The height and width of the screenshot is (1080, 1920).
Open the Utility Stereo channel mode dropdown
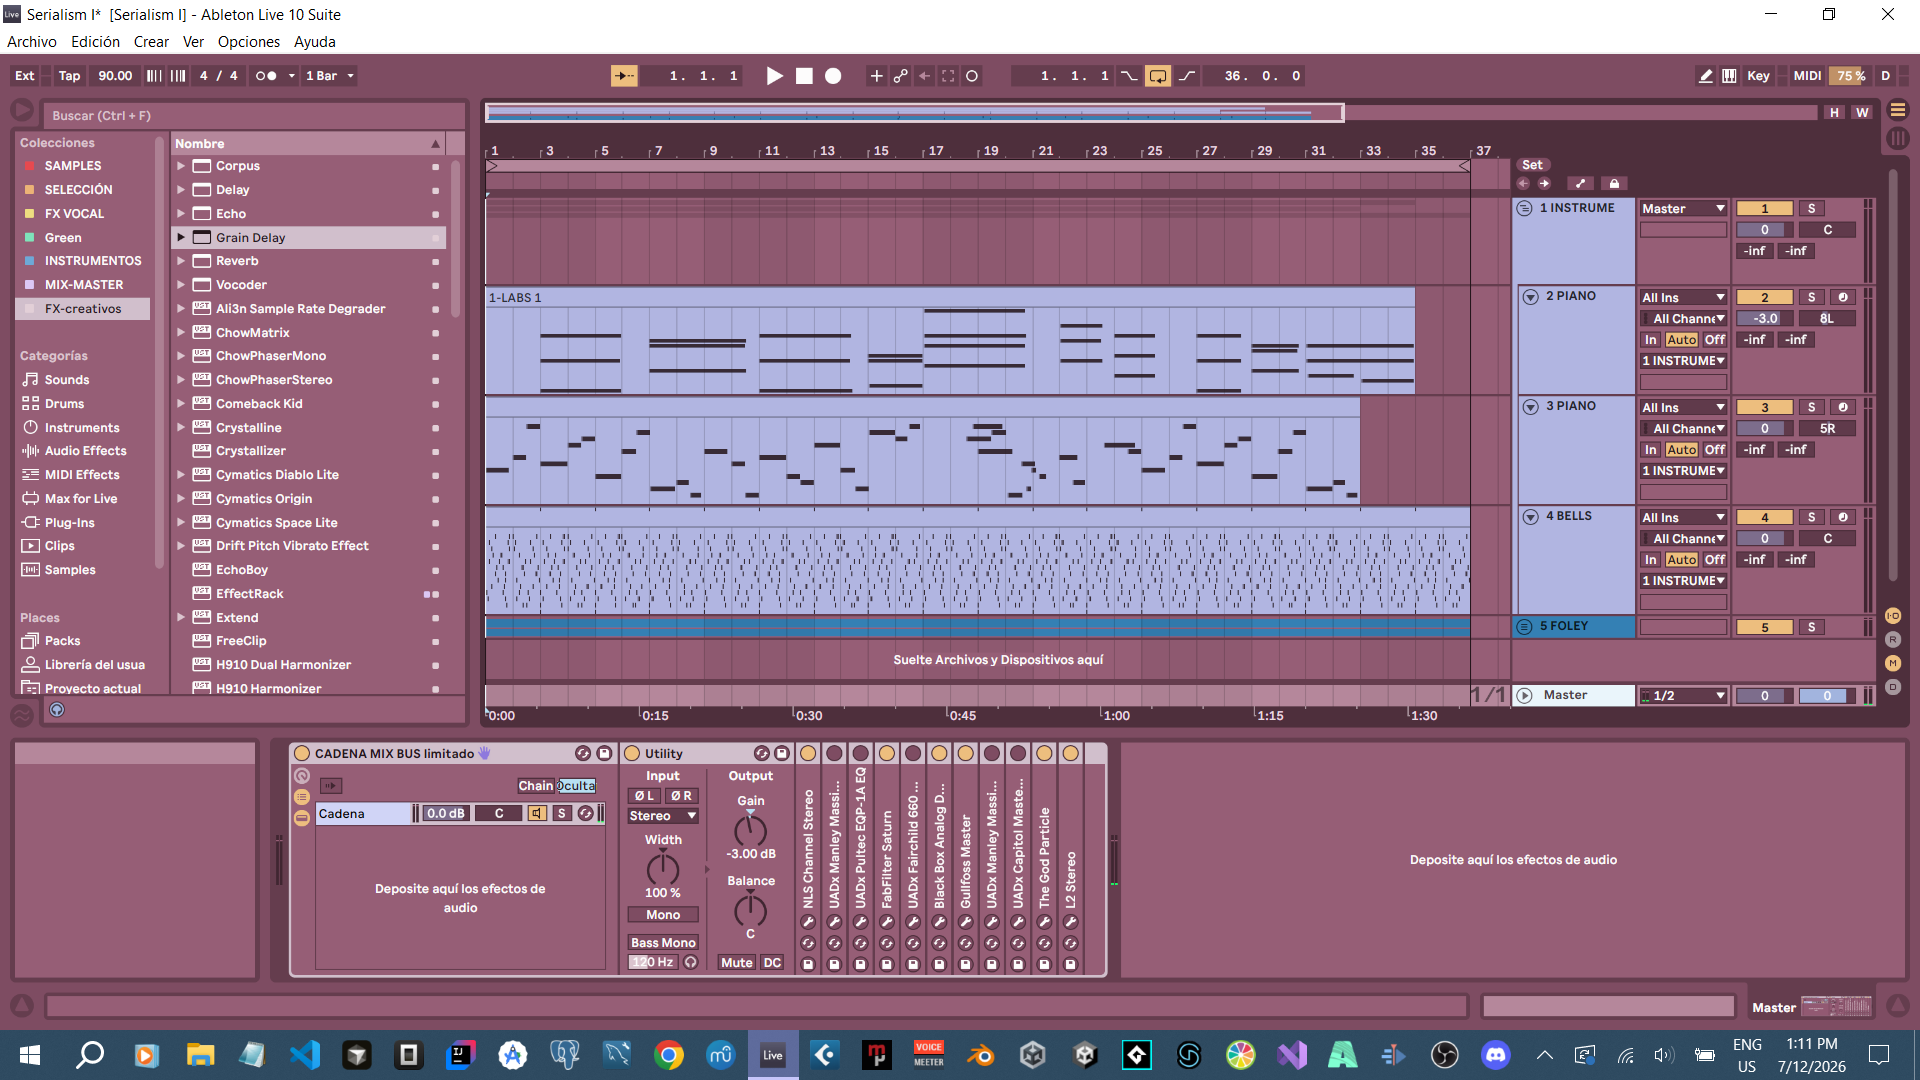pyautogui.click(x=663, y=816)
